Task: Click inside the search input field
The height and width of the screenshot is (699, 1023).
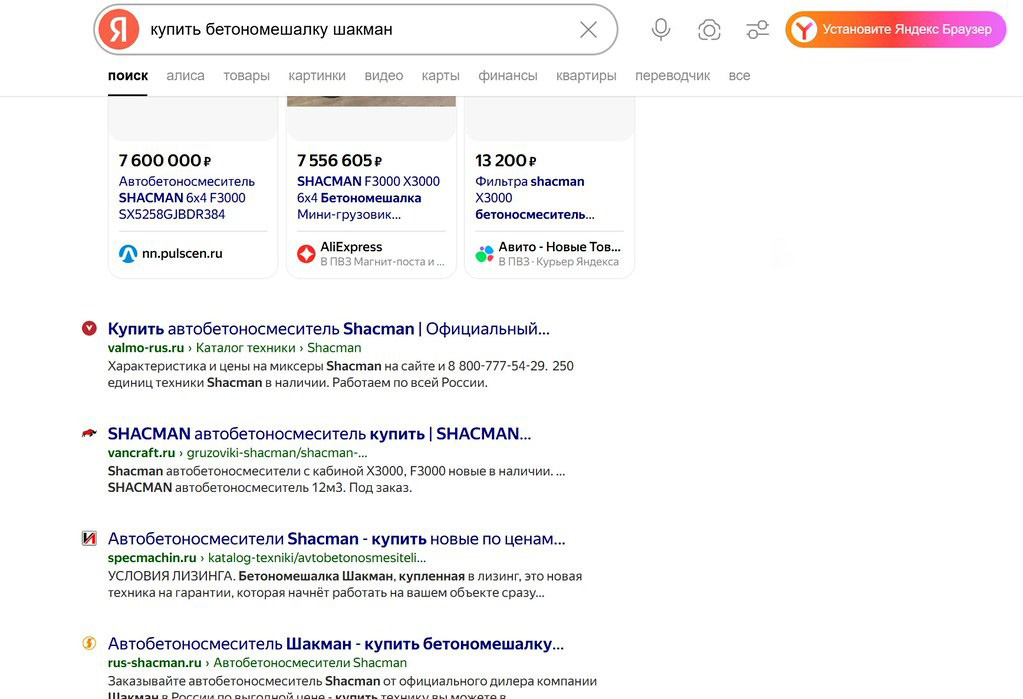Action: (350, 29)
